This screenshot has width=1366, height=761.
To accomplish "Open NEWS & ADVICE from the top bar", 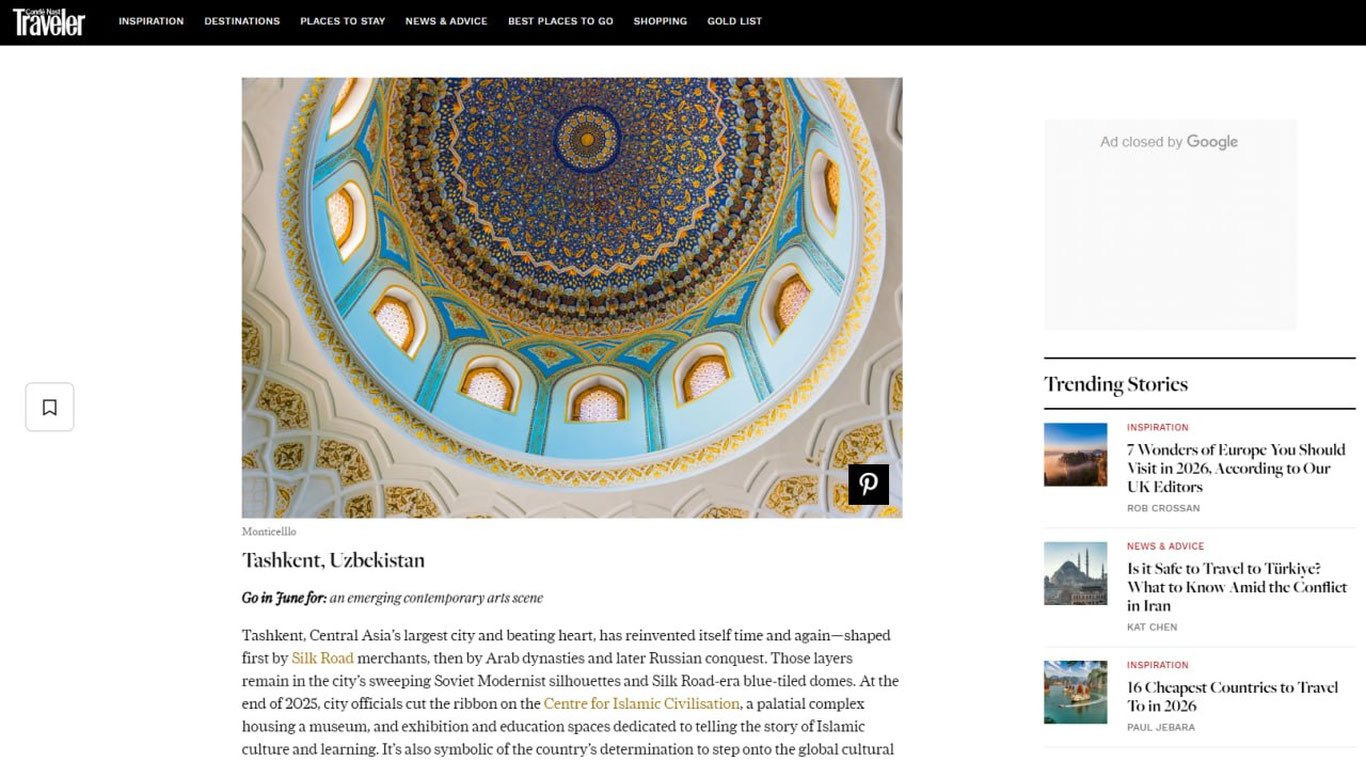I will tap(446, 20).
